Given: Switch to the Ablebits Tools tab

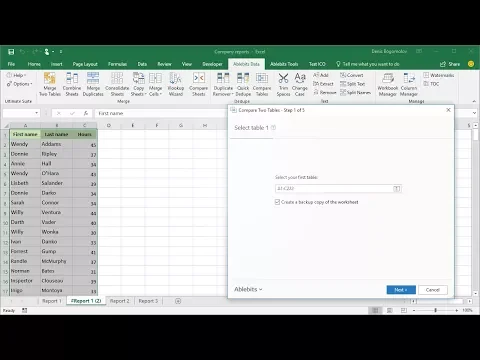Looking at the screenshot, I should point(284,64).
